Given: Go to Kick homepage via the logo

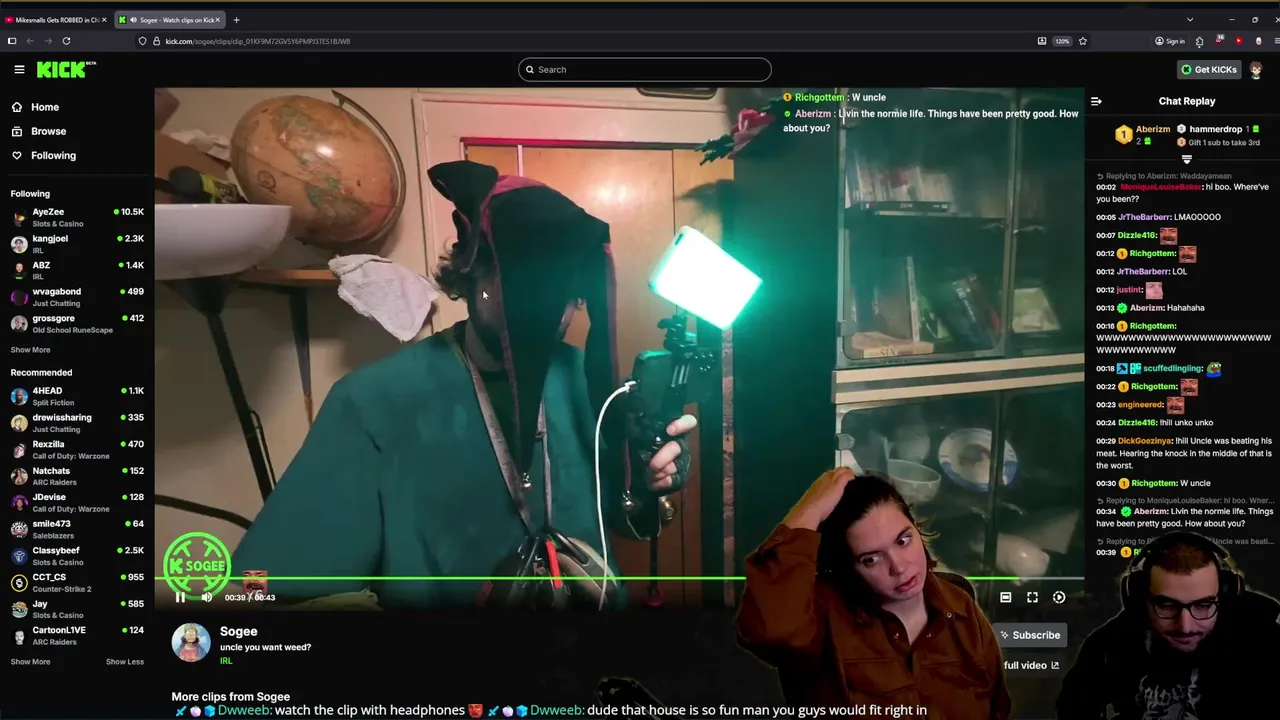Looking at the screenshot, I should (x=66, y=69).
